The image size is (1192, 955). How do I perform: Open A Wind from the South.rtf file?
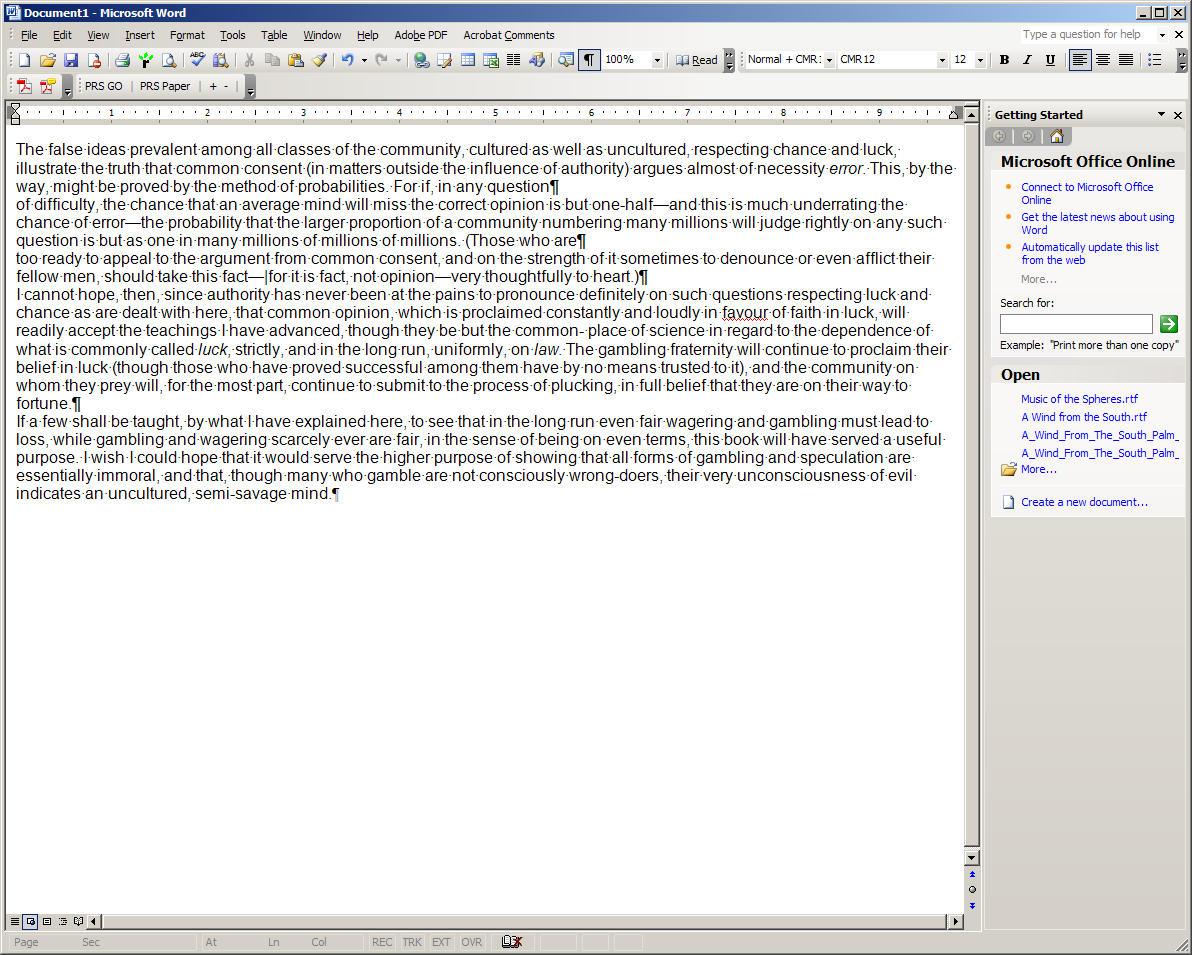pyautogui.click(x=1083, y=417)
